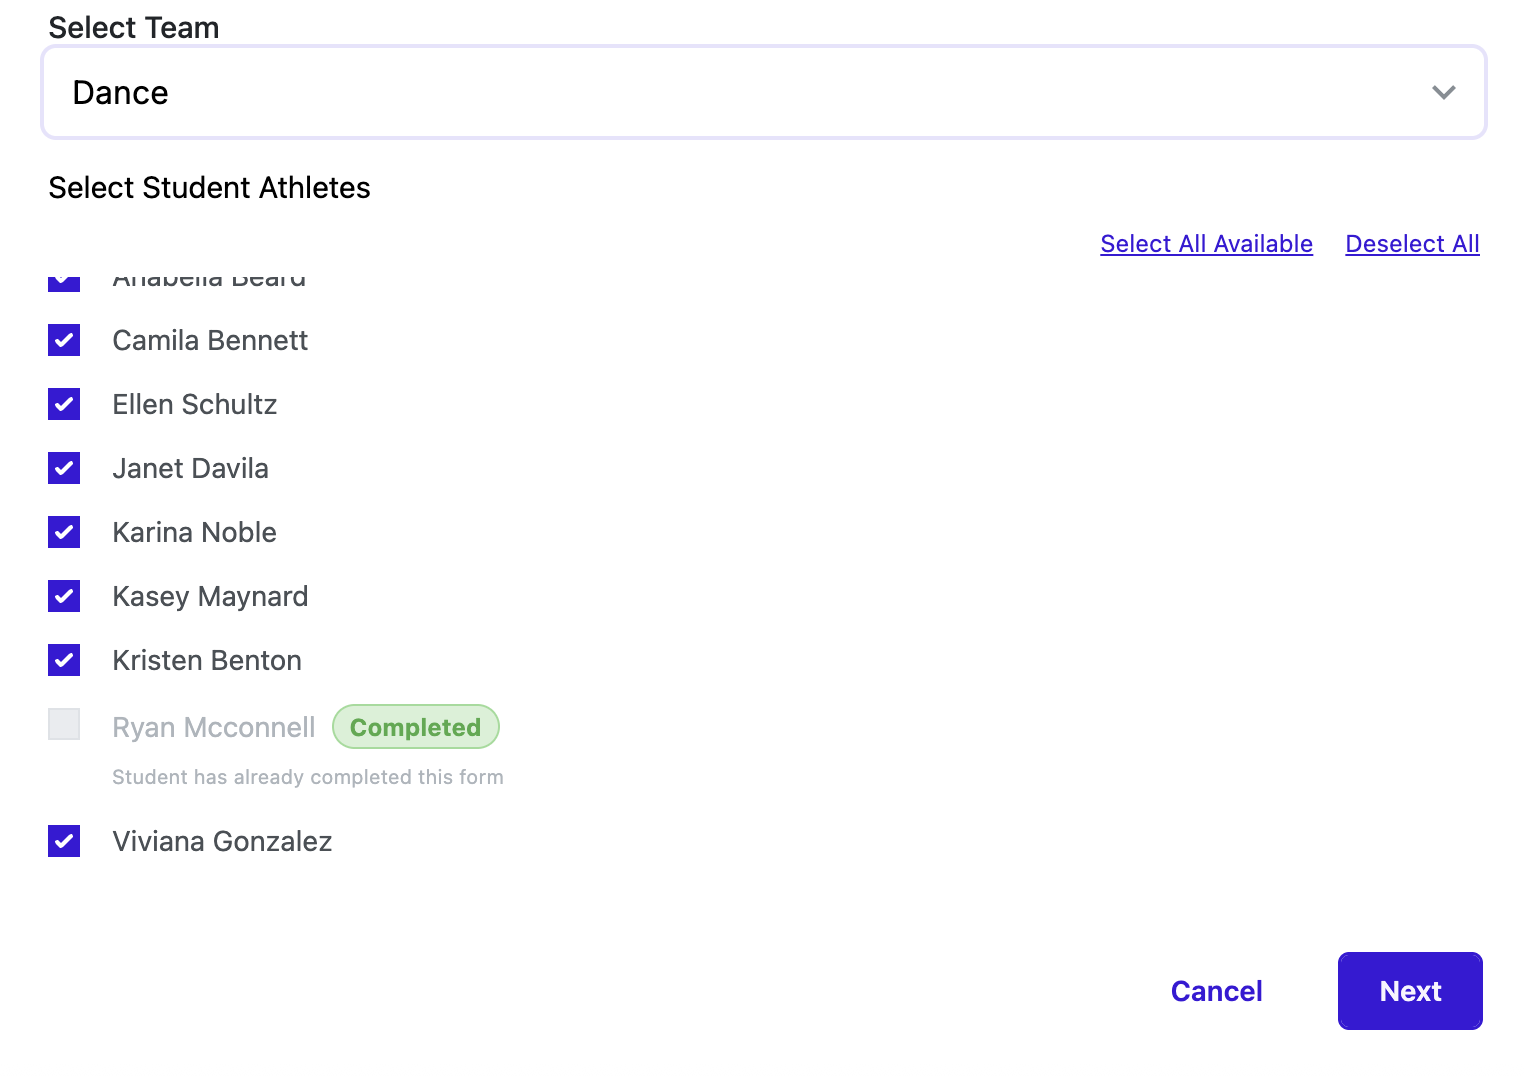Screen dimensions: 1524x1076
Task: Uncheck Camila Bennett checkbox
Action: [64, 340]
